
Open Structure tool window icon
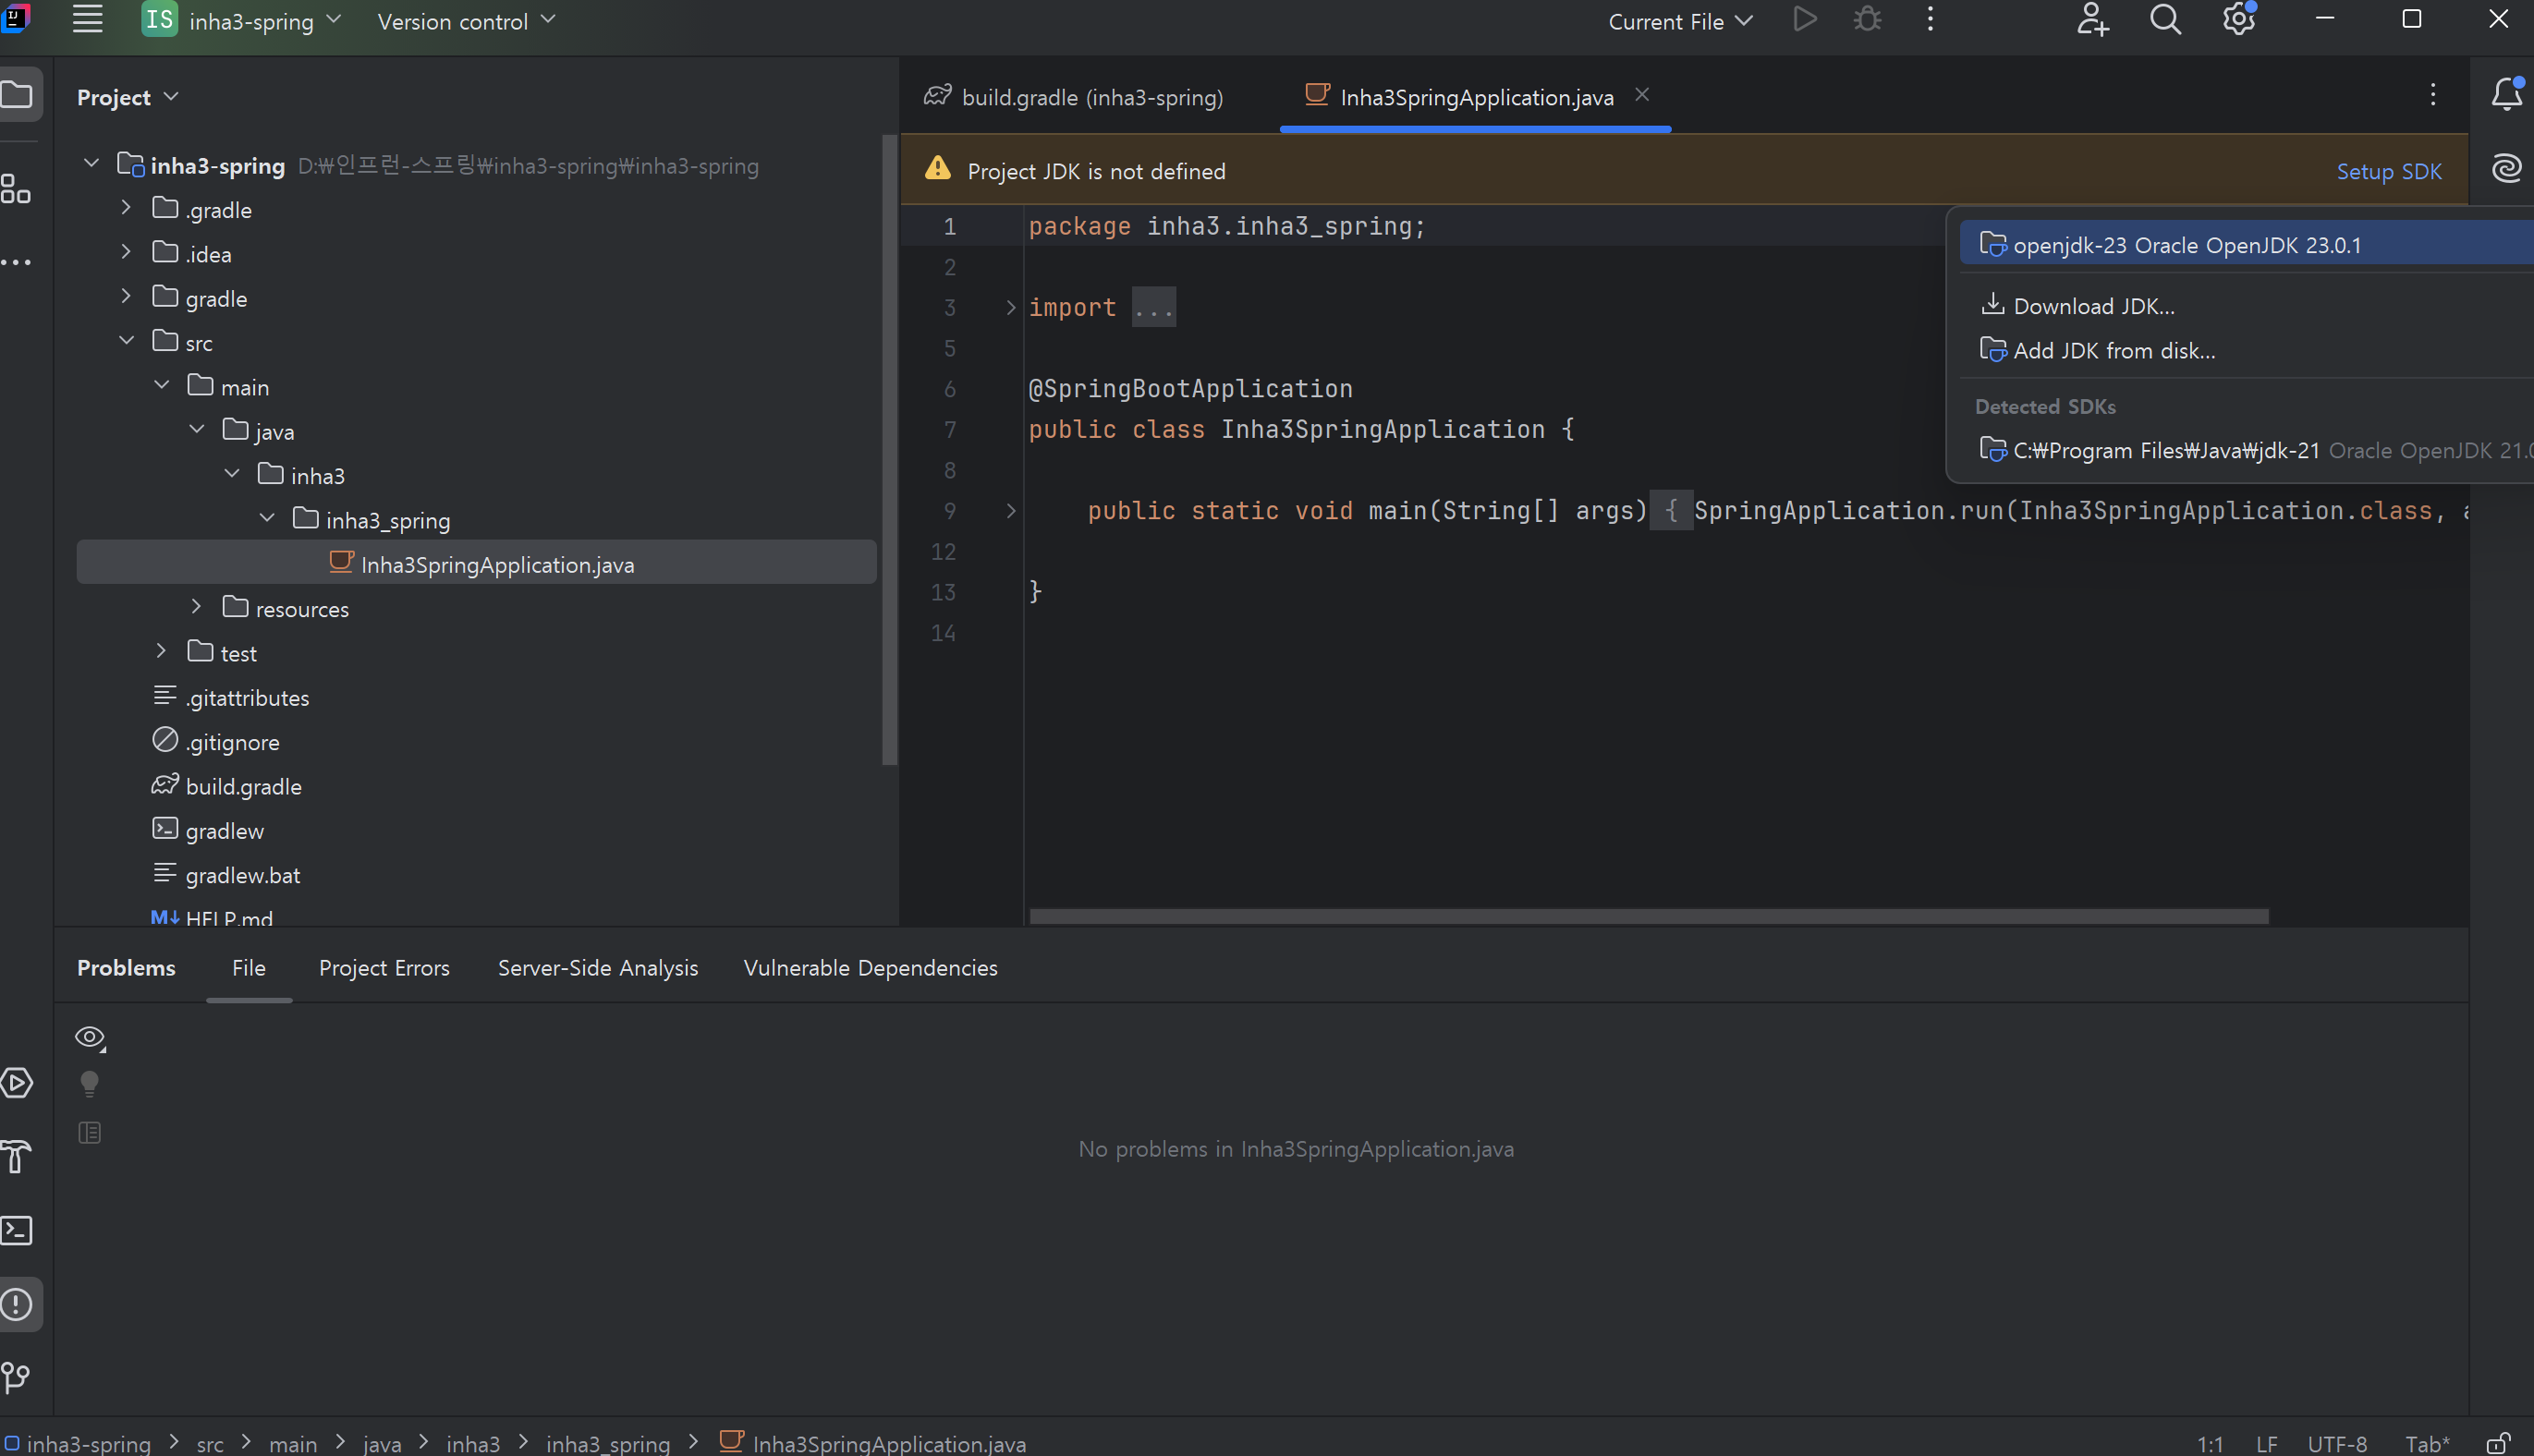[16, 189]
